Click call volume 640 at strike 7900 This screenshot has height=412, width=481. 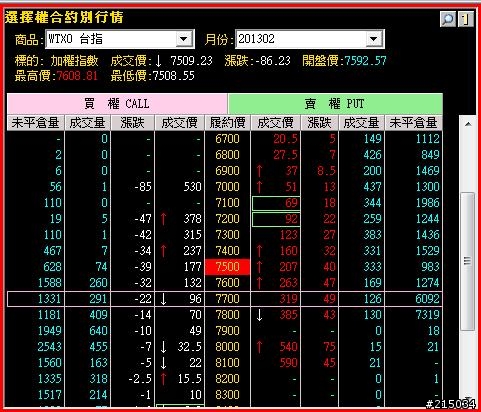click(x=98, y=331)
